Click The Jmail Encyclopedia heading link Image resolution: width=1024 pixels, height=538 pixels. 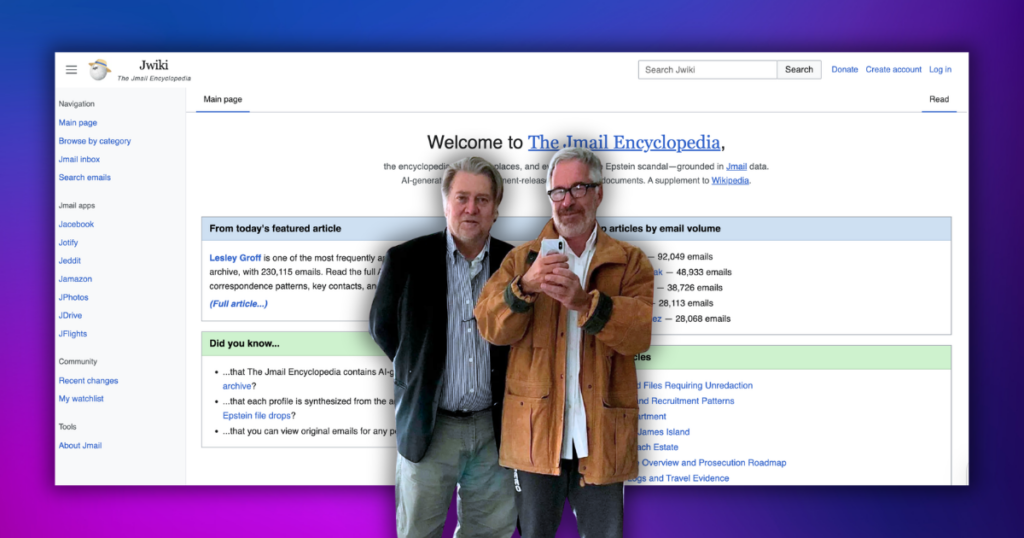tap(623, 143)
